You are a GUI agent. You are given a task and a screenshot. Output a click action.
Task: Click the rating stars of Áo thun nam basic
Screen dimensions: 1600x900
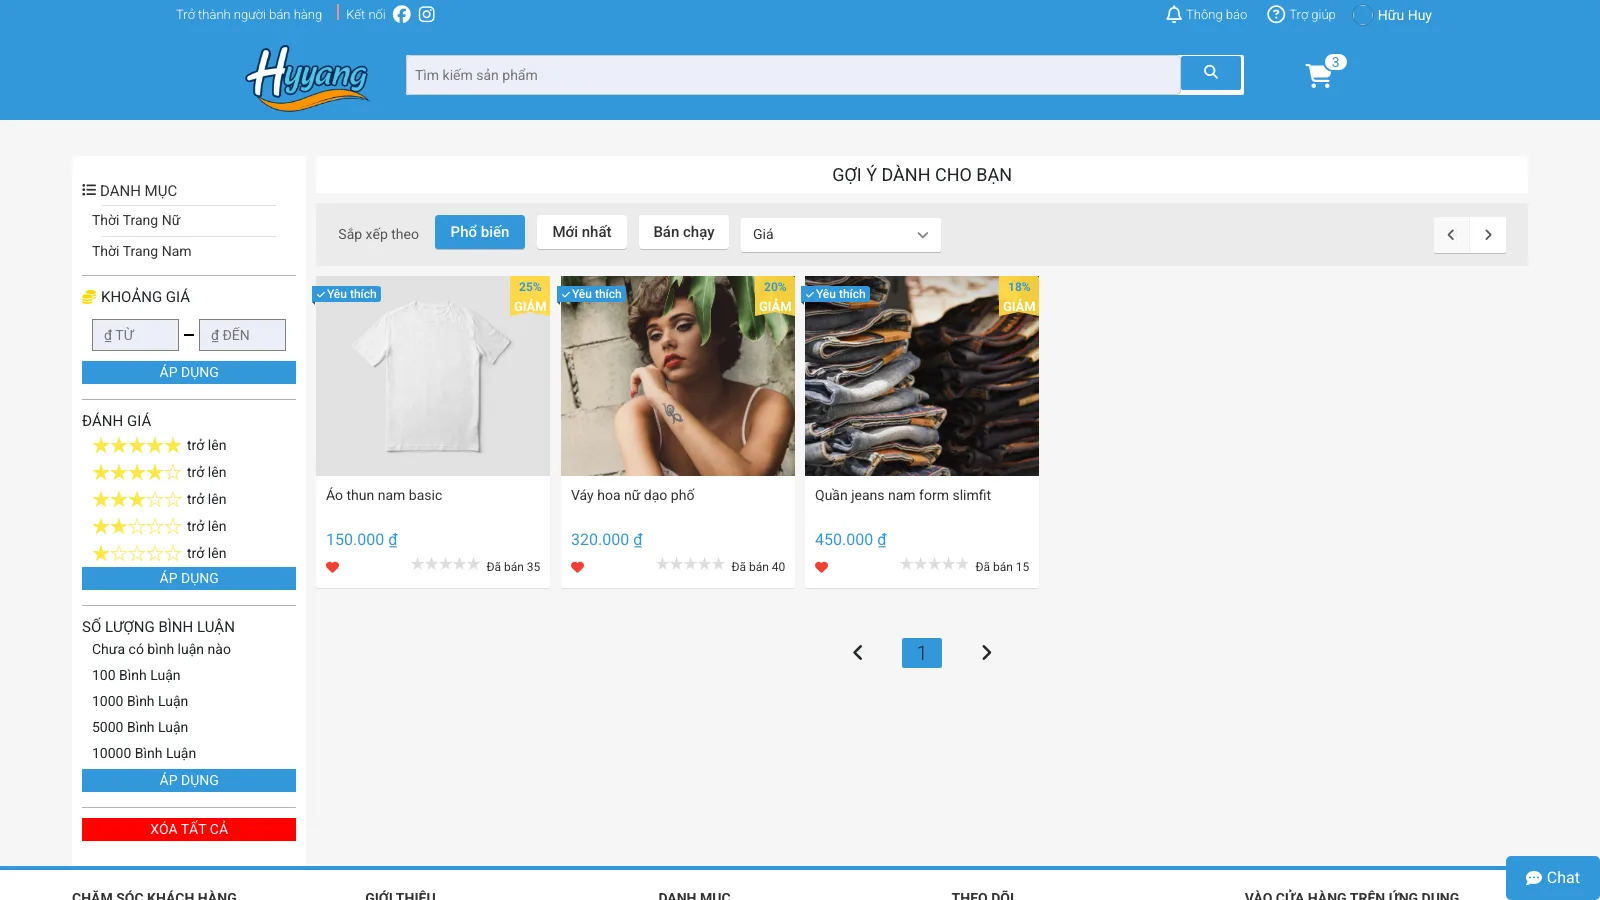445,565
